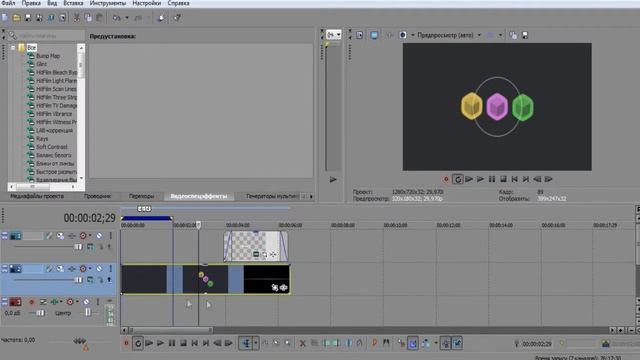Toggle Mute on audio track 3
The image size is (640, 360).
click(x=86, y=302)
